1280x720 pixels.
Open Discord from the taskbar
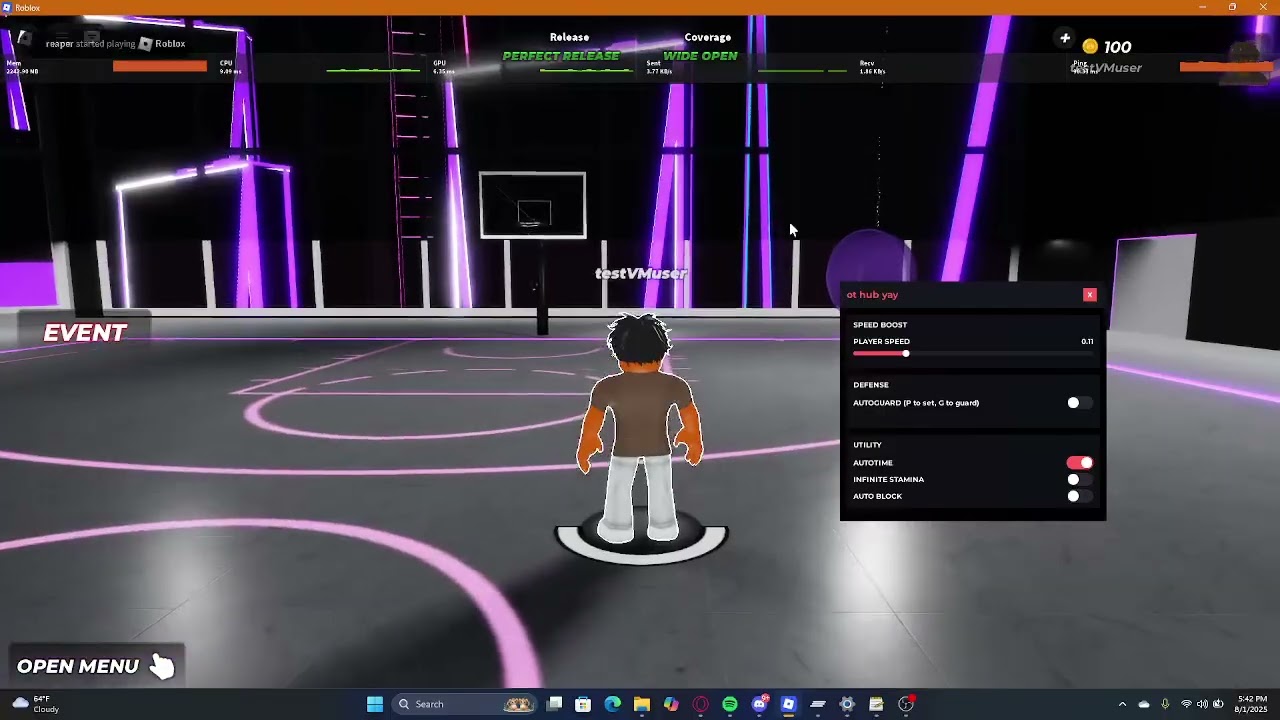[x=759, y=704]
